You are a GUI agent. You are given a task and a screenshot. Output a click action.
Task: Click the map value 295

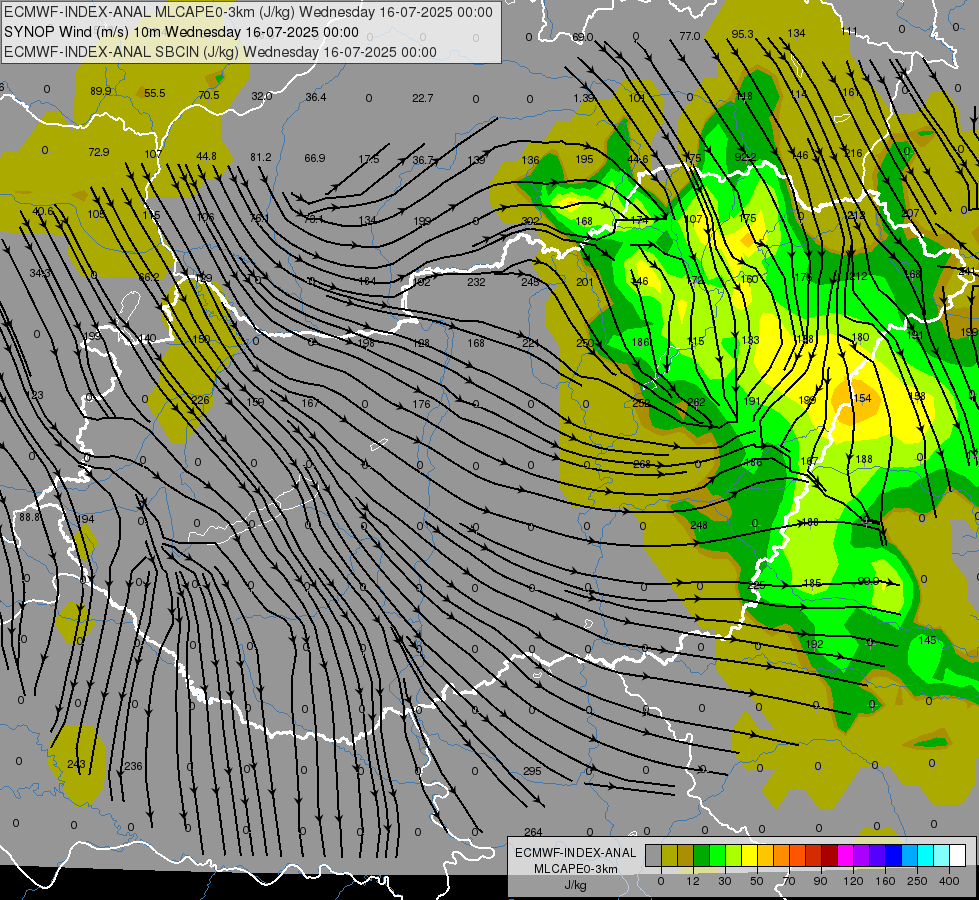click(532, 771)
